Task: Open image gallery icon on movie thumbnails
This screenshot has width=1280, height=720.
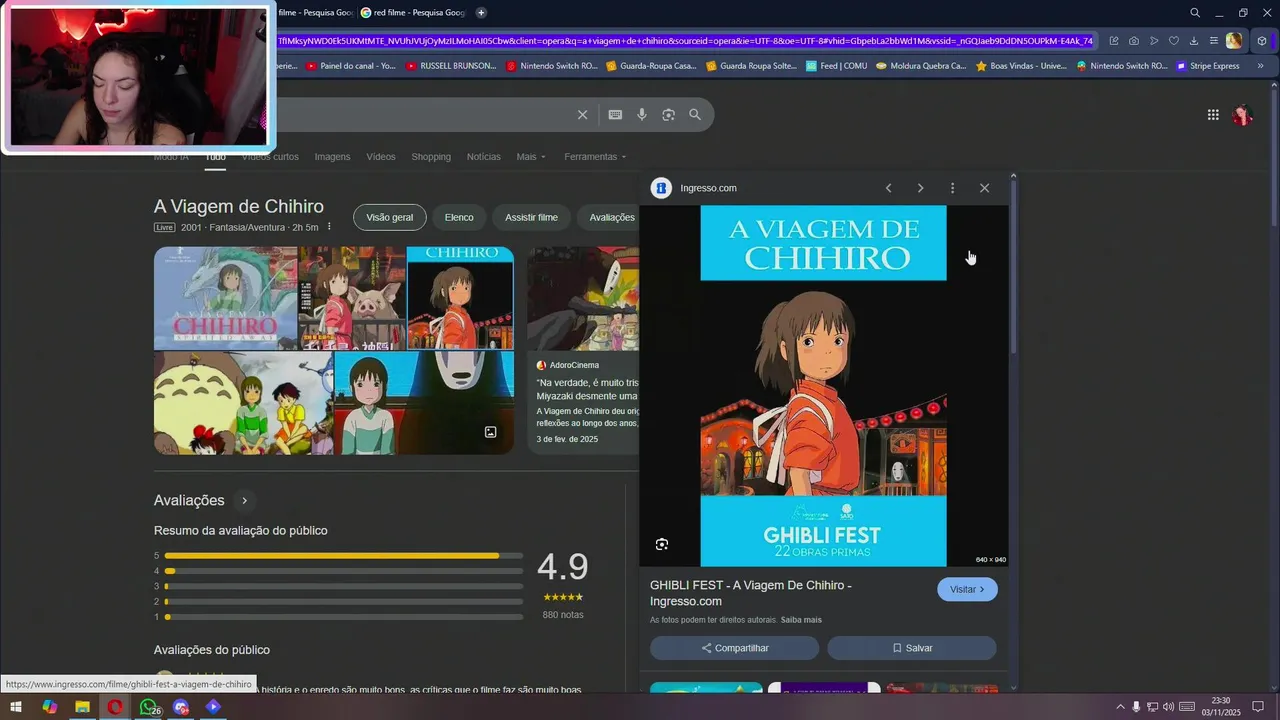Action: (490, 432)
